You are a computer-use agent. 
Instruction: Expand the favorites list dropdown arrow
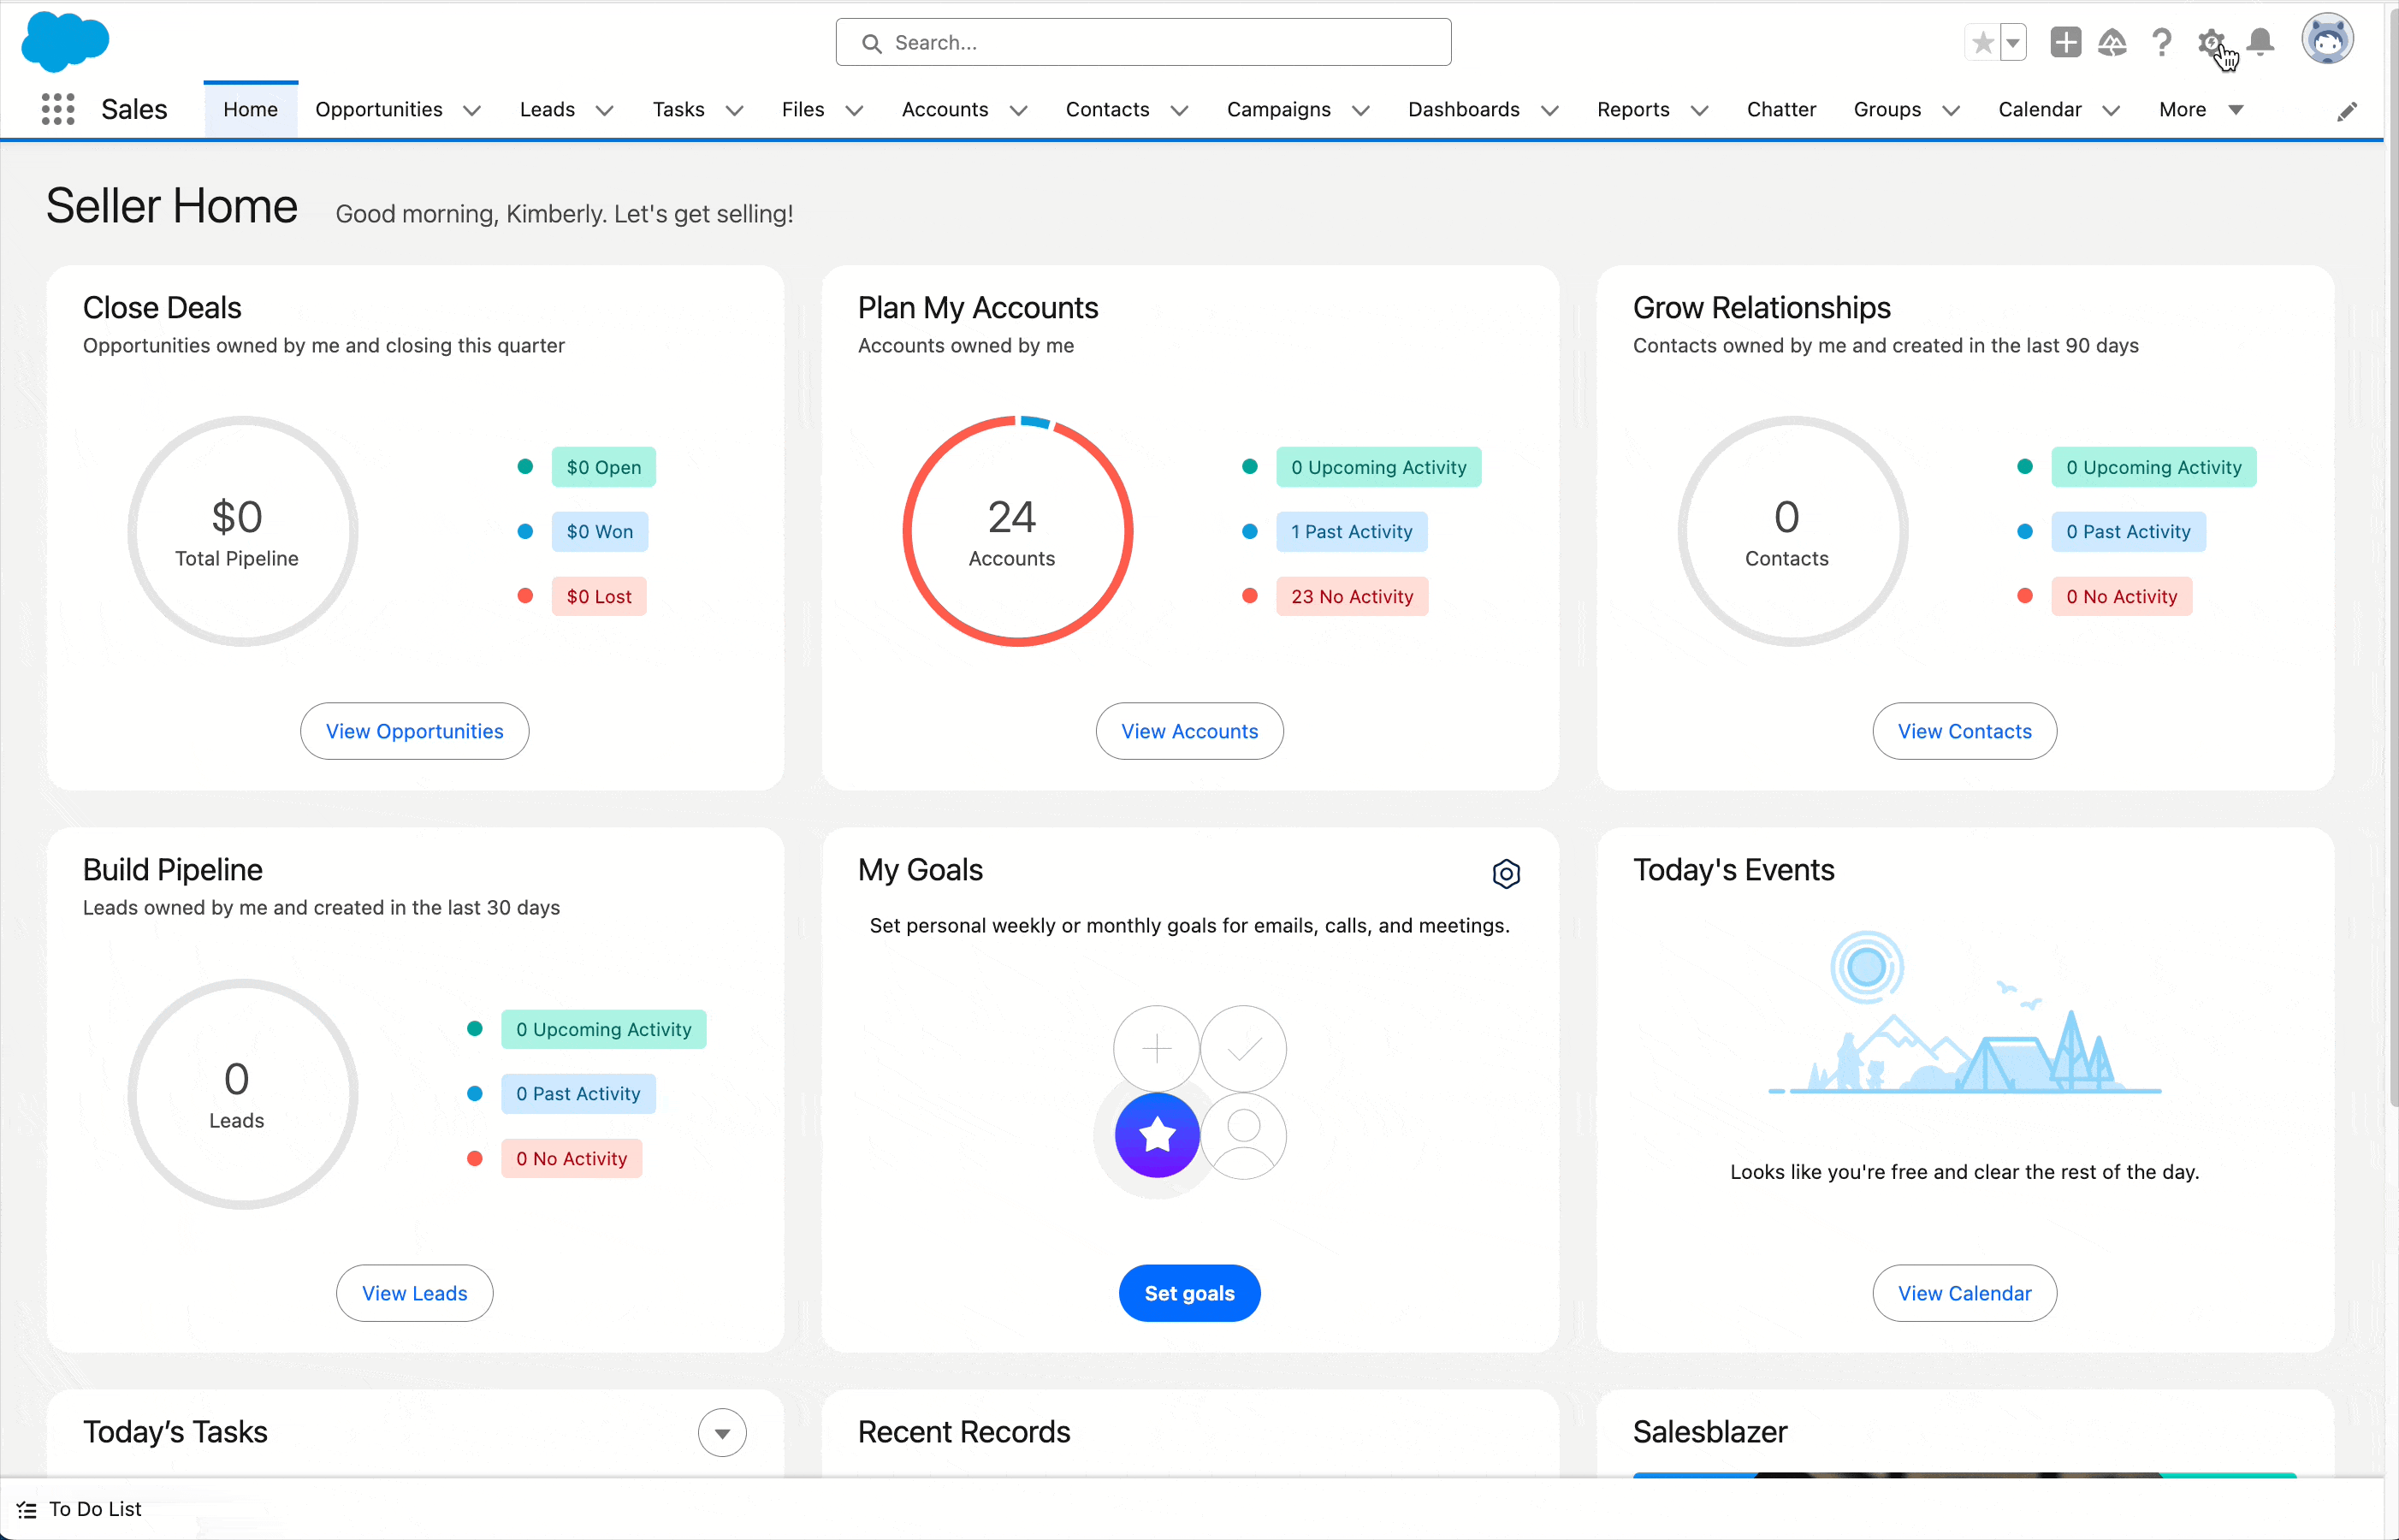pyautogui.click(x=2013, y=43)
